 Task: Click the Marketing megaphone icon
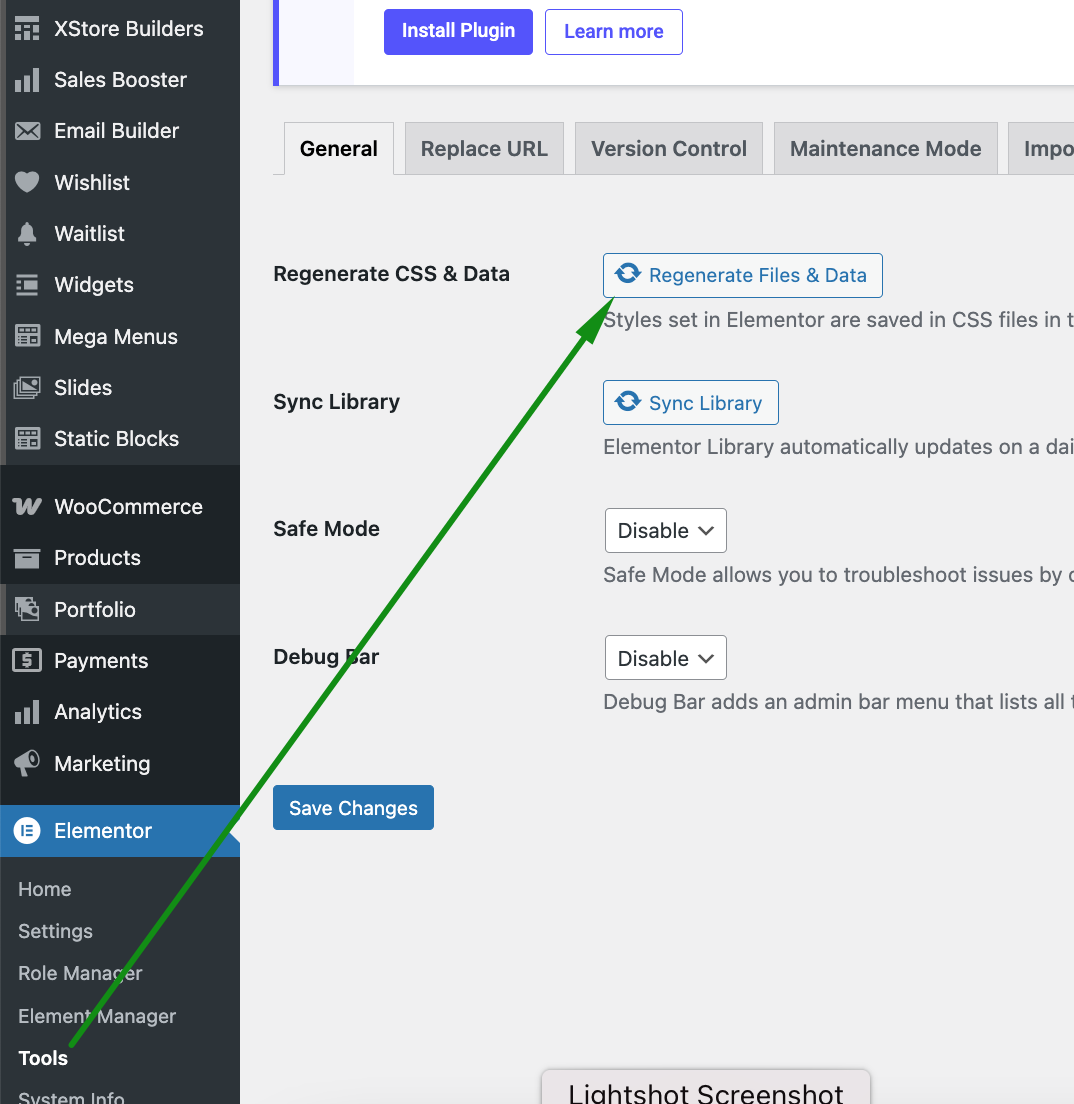(27, 764)
